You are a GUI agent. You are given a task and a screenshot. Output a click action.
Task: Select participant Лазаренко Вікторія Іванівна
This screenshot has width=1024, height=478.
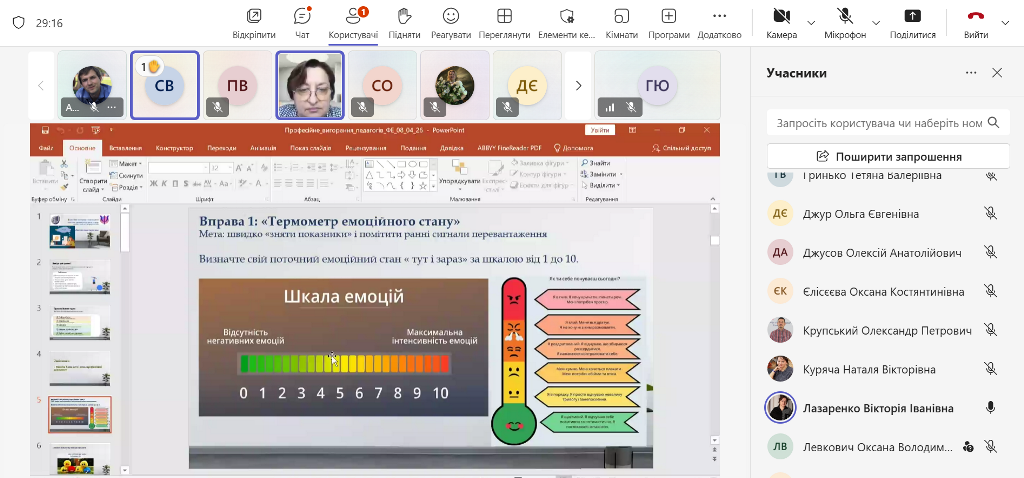click(x=877, y=408)
